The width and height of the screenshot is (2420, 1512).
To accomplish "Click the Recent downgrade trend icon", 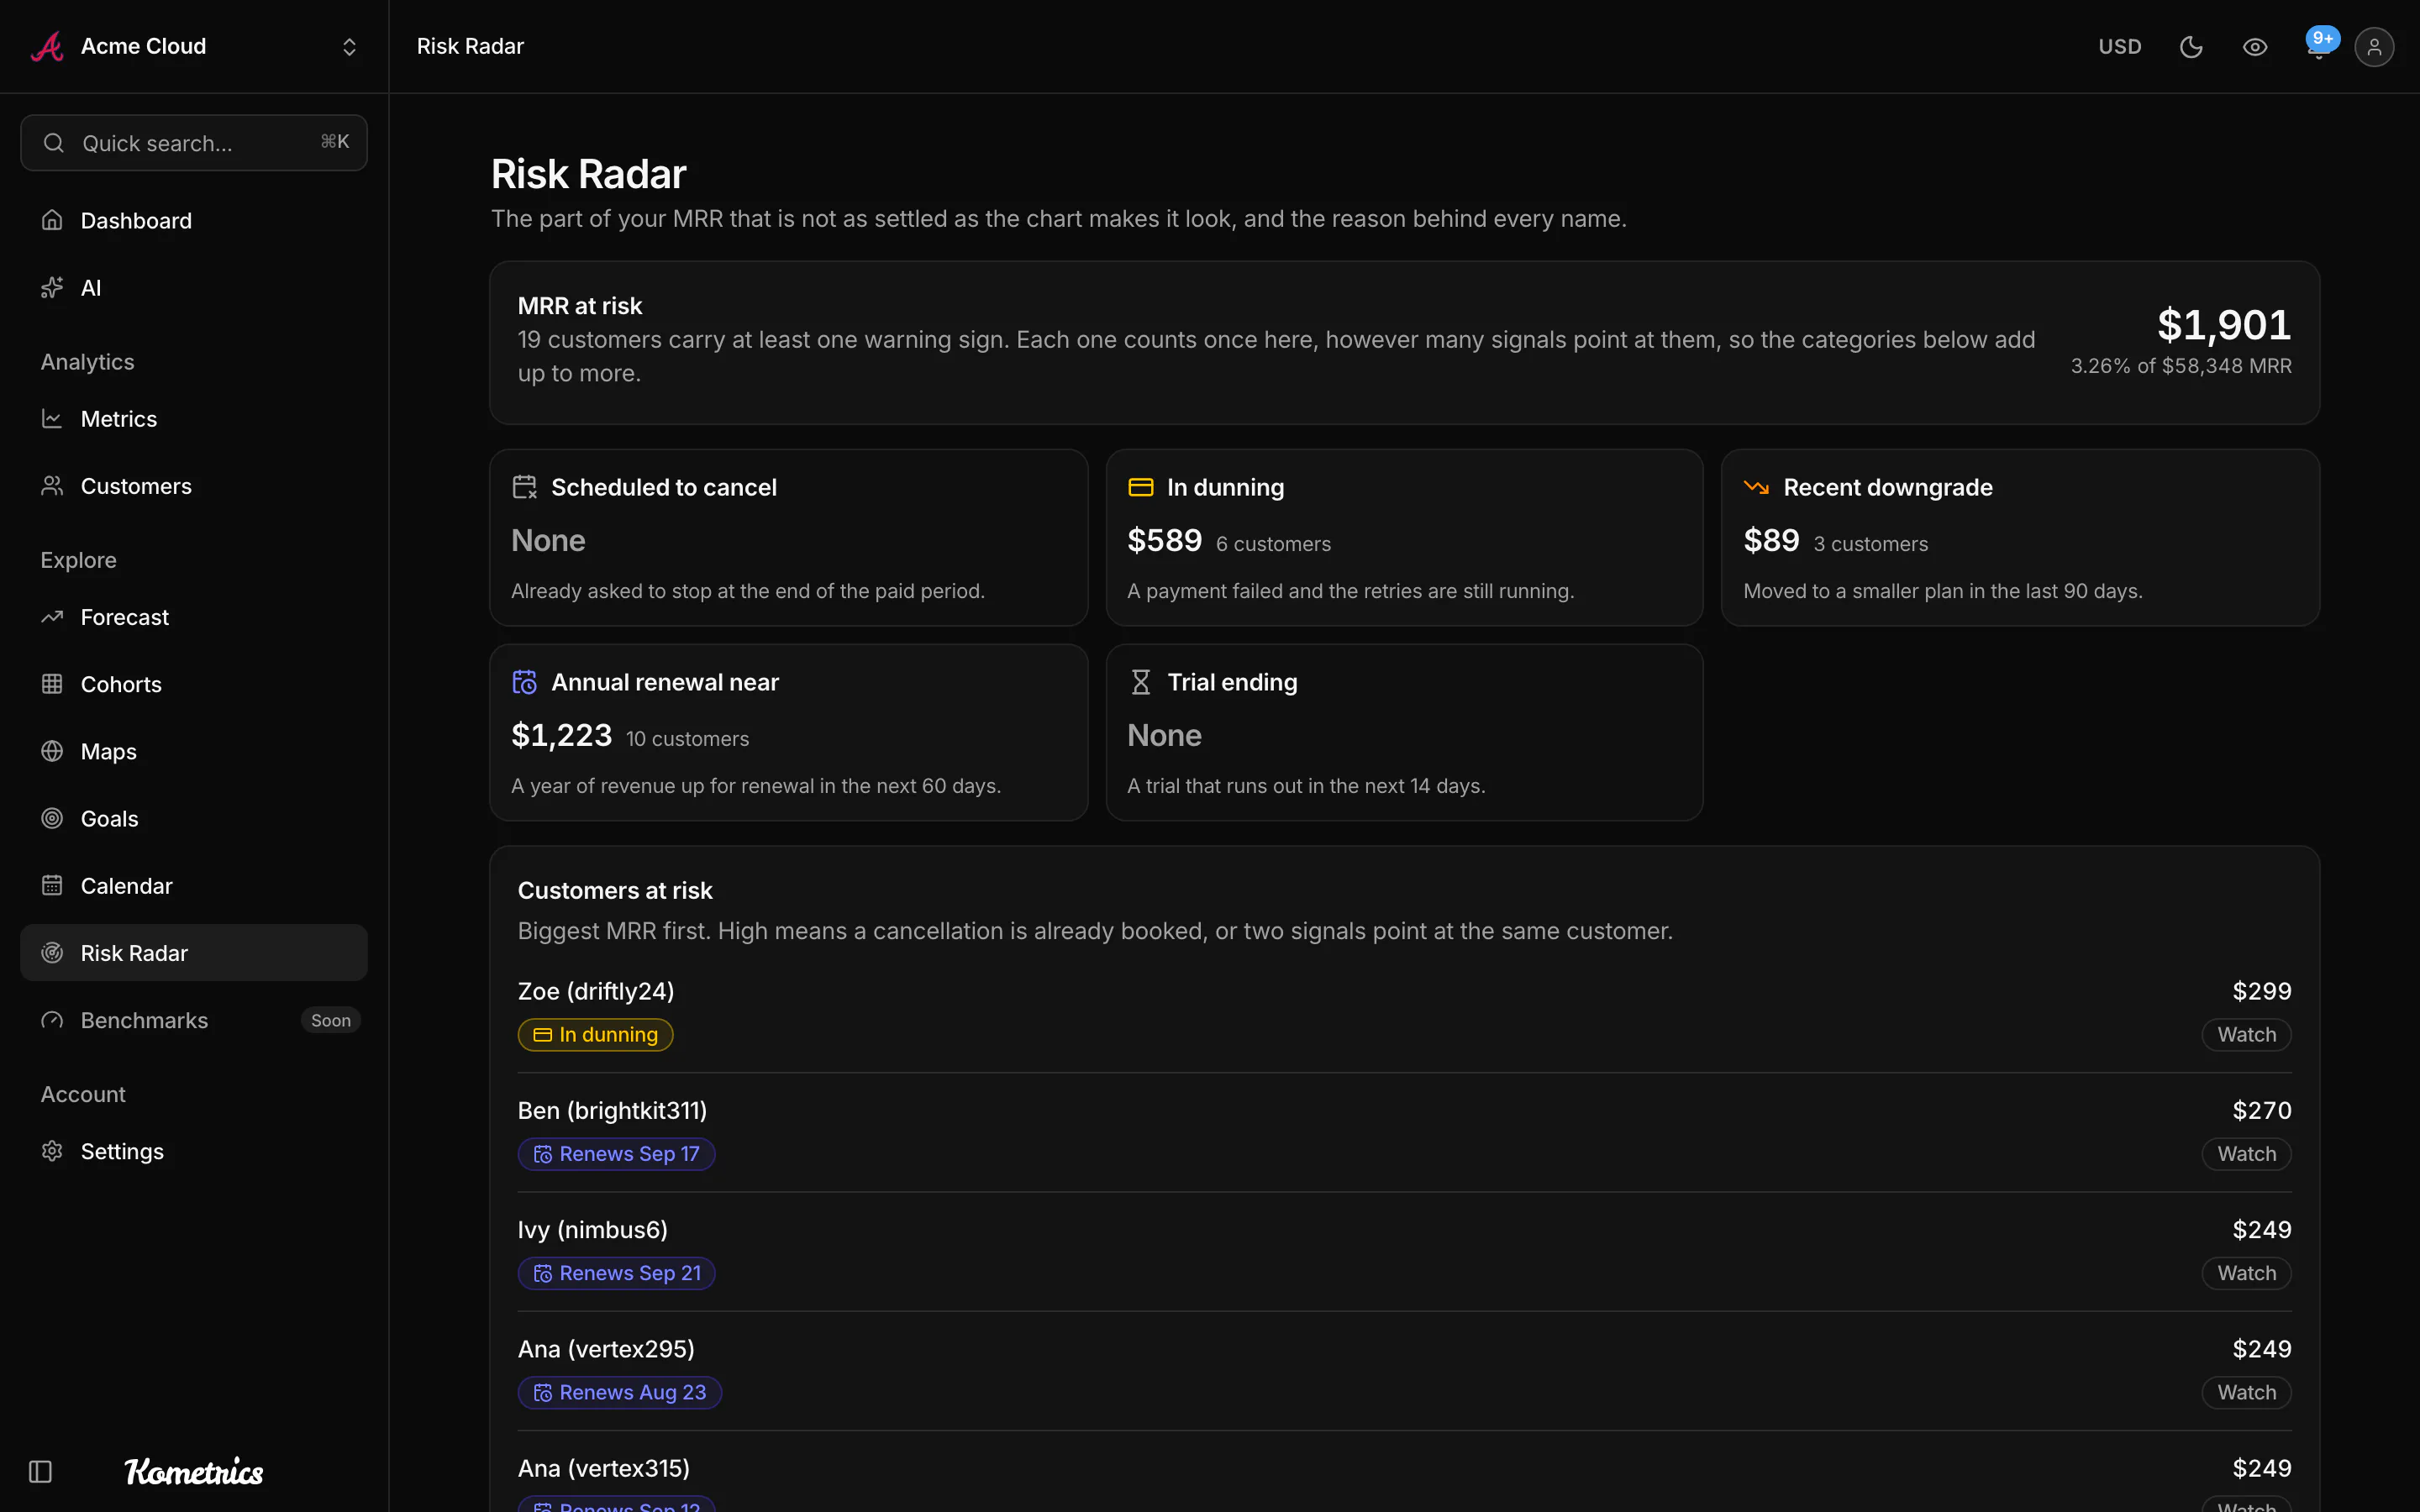I will coord(1757,487).
